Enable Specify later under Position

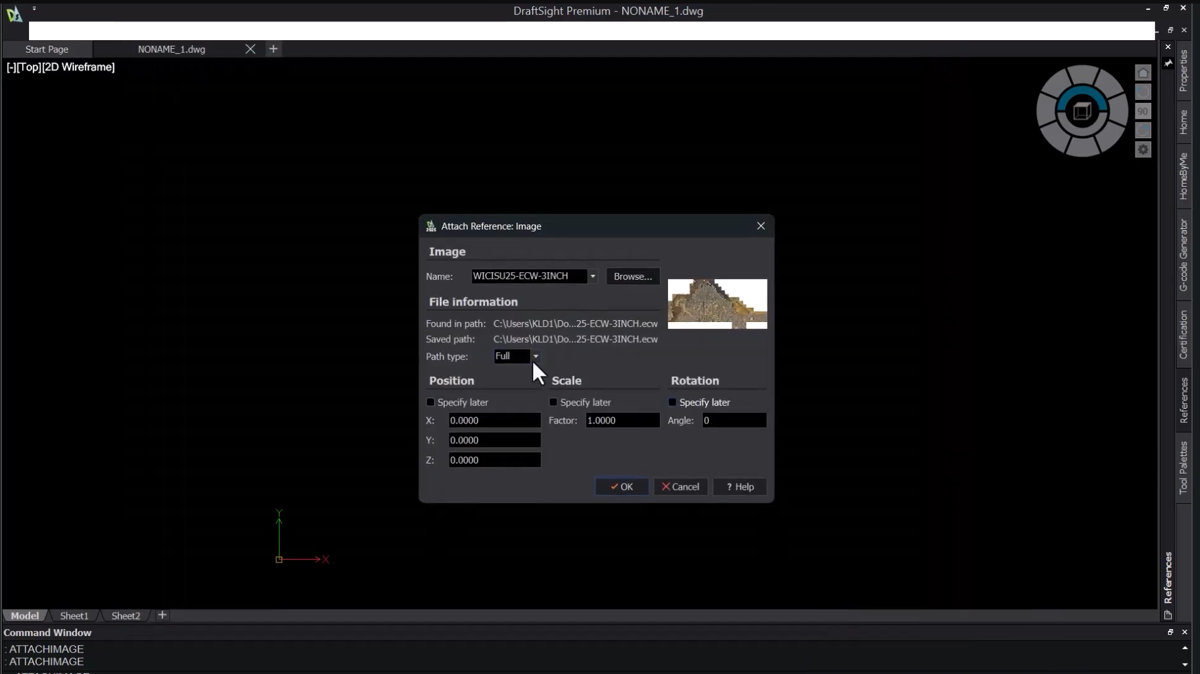pyautogui.click(x=431, y=402)
